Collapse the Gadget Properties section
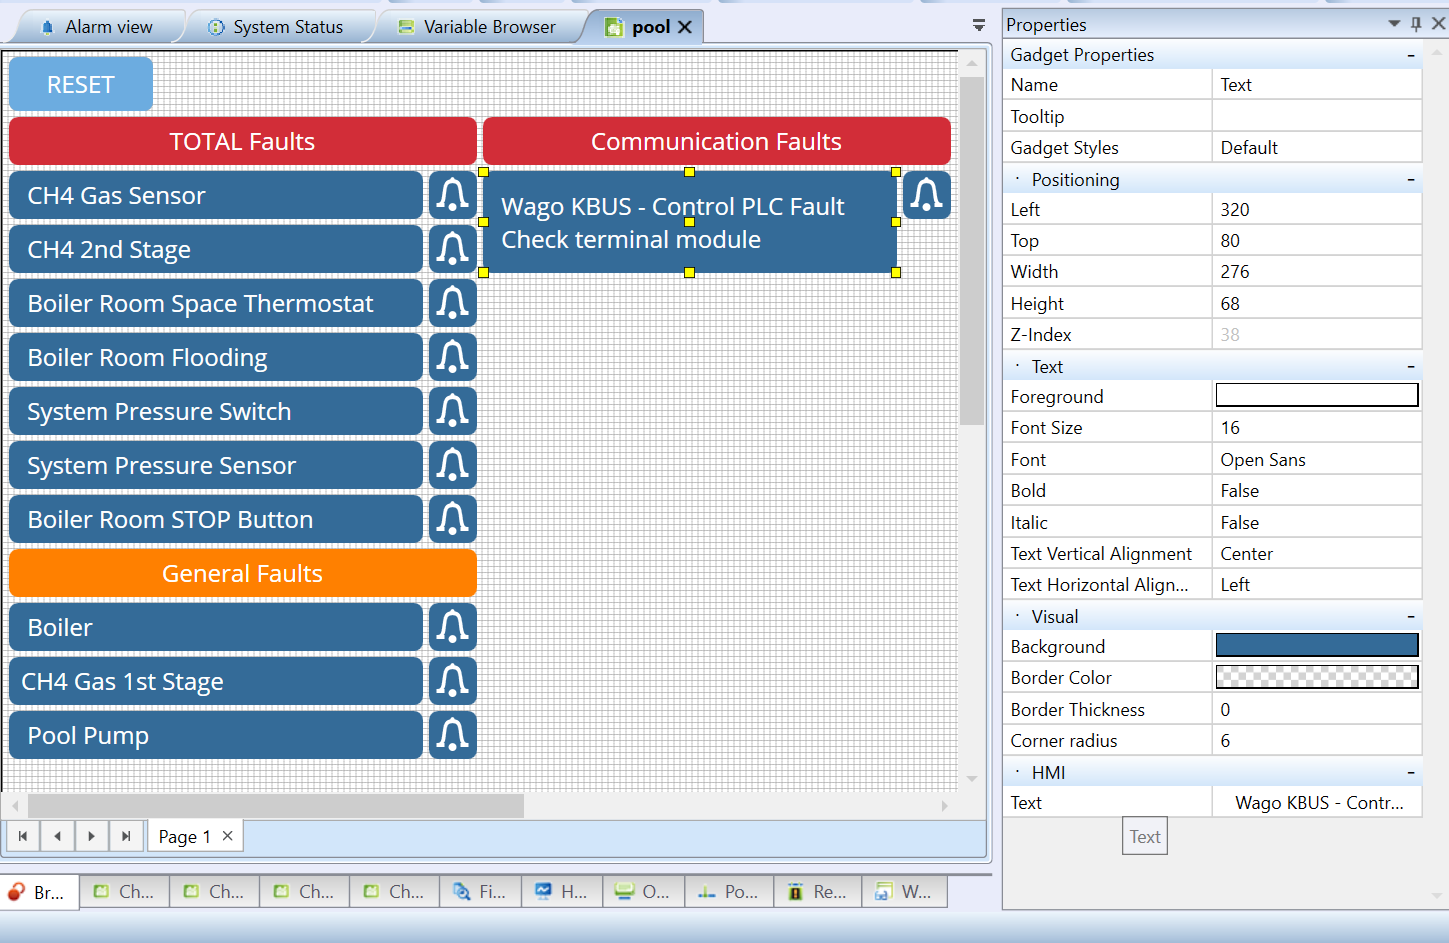The height and width of the screenshot is (943, 1449). [1411, 55]
